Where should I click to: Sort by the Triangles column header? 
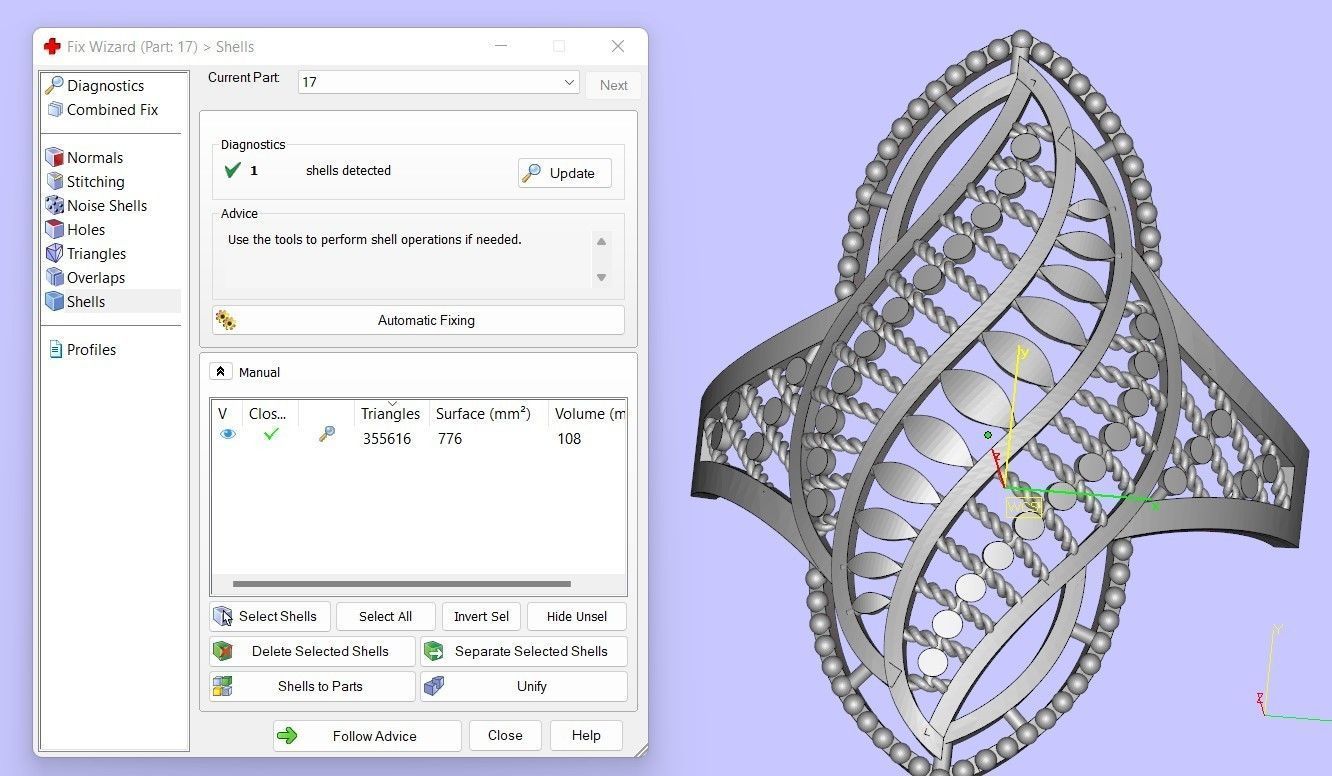click(391, 413)
